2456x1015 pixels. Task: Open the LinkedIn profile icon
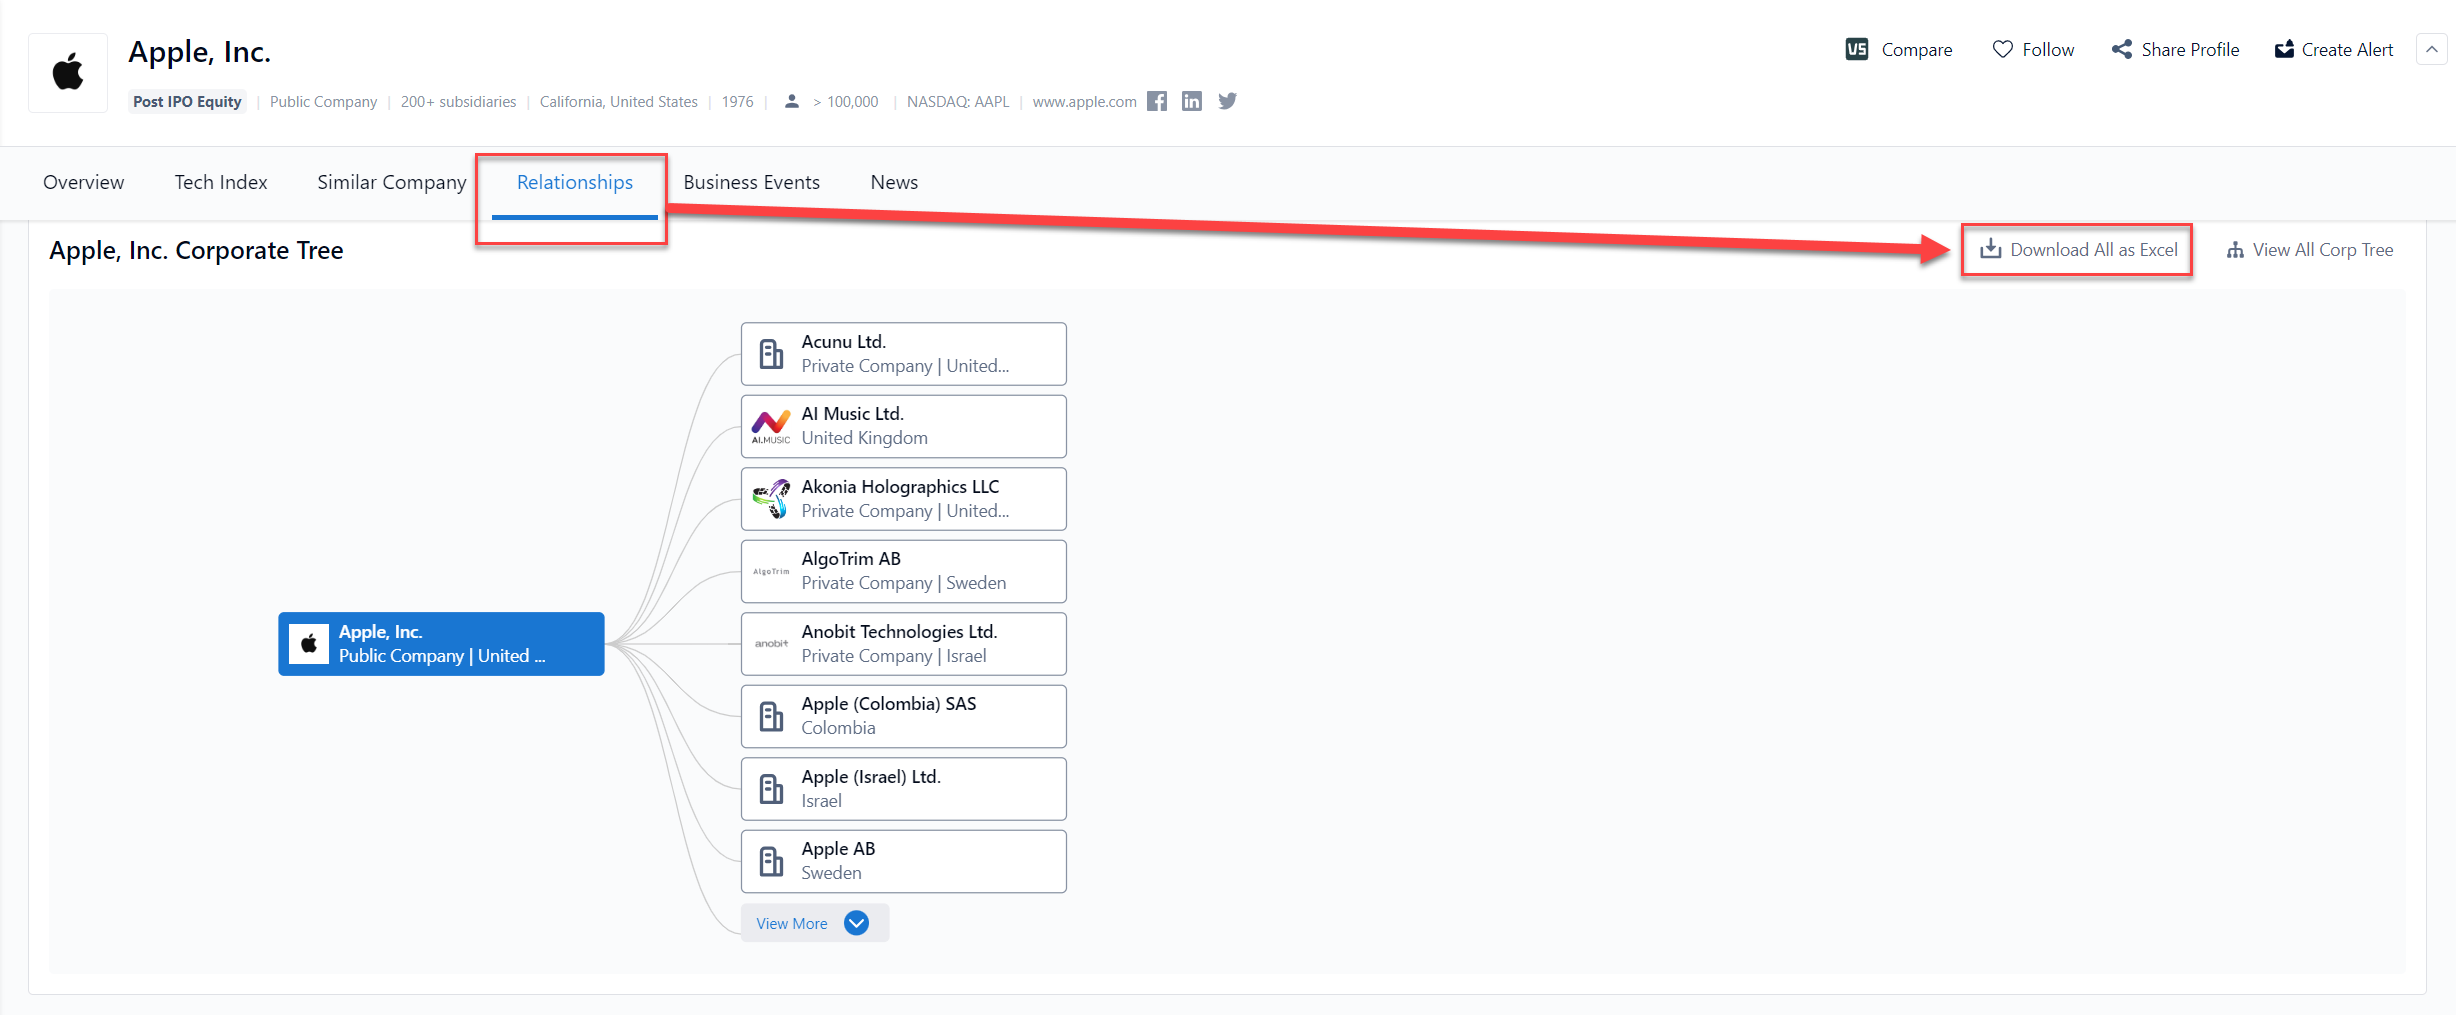click(1192, 101)
